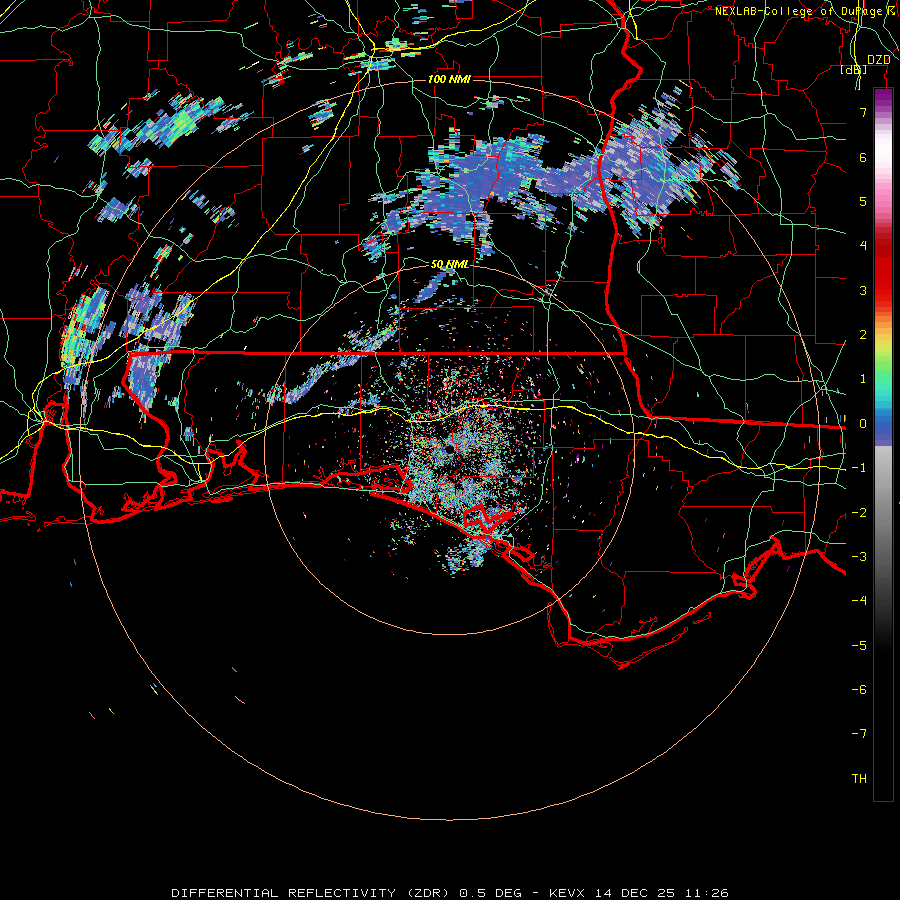Click the -3 value on the scale
This screenshot has height=900, width=900.
pyautogui.click(x=859, y=556)
